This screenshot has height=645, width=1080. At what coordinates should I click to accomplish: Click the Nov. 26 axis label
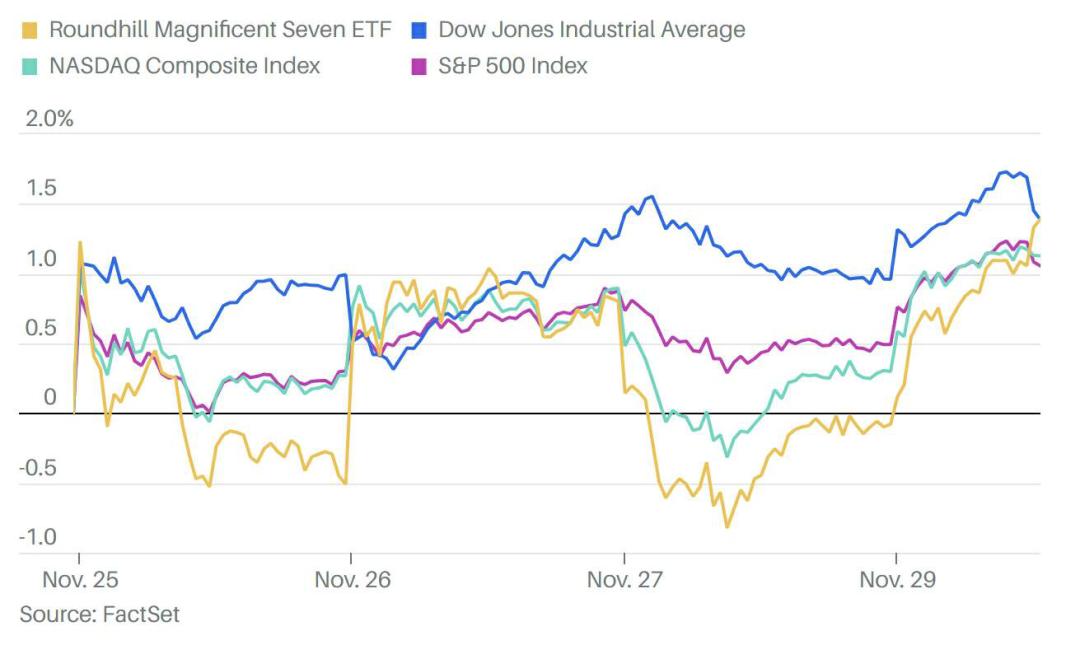click(353, 580)
